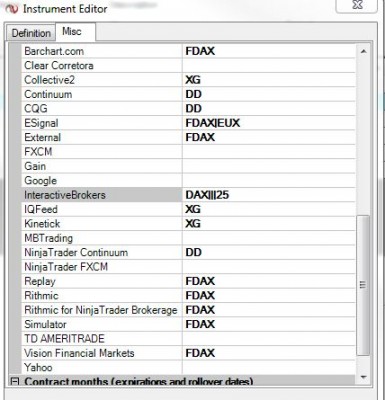Click the empty Clear Corretora value field
The width and height of the screenshot is (385, 400).
[269, 66]
